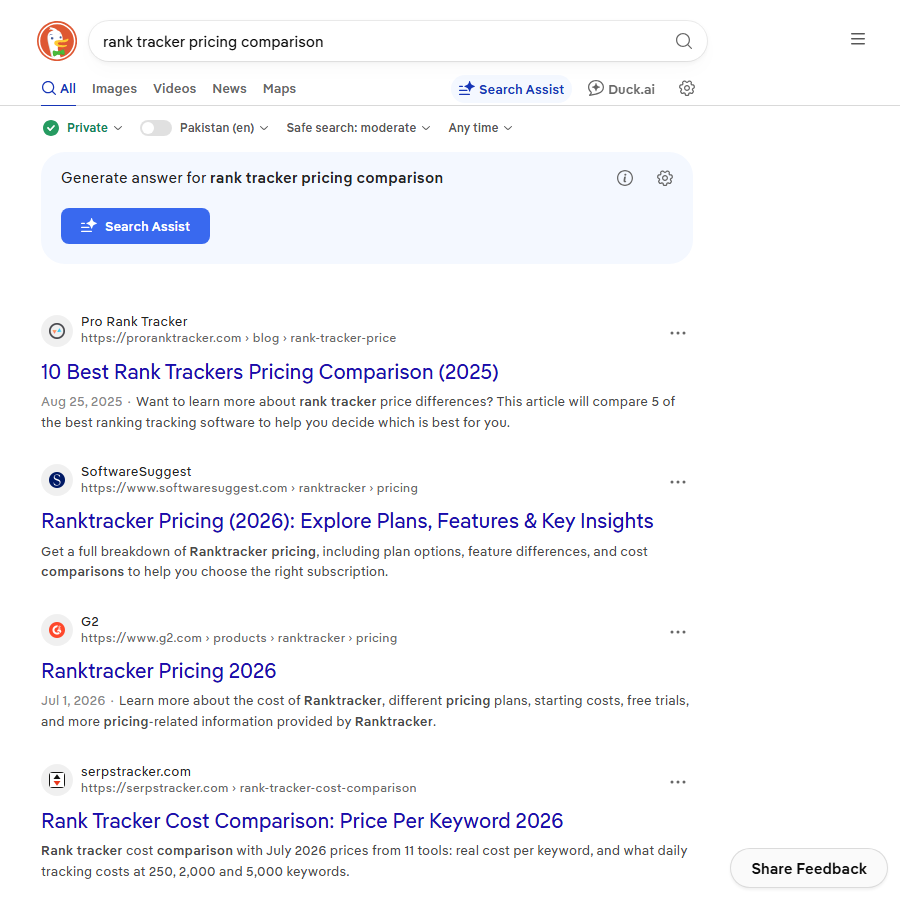
Task: Click the serpstracker.com favicon
Action: pos(57,779)
